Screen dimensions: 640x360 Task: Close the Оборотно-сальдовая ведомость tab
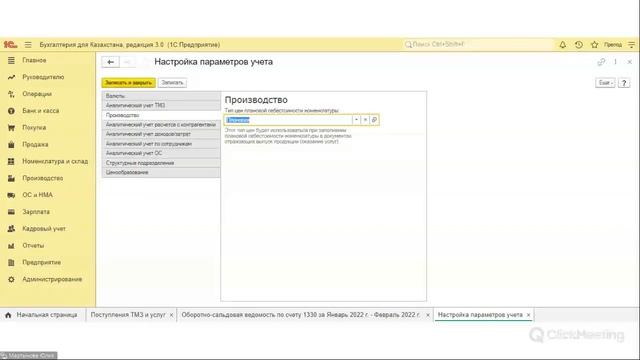point(428,315)
